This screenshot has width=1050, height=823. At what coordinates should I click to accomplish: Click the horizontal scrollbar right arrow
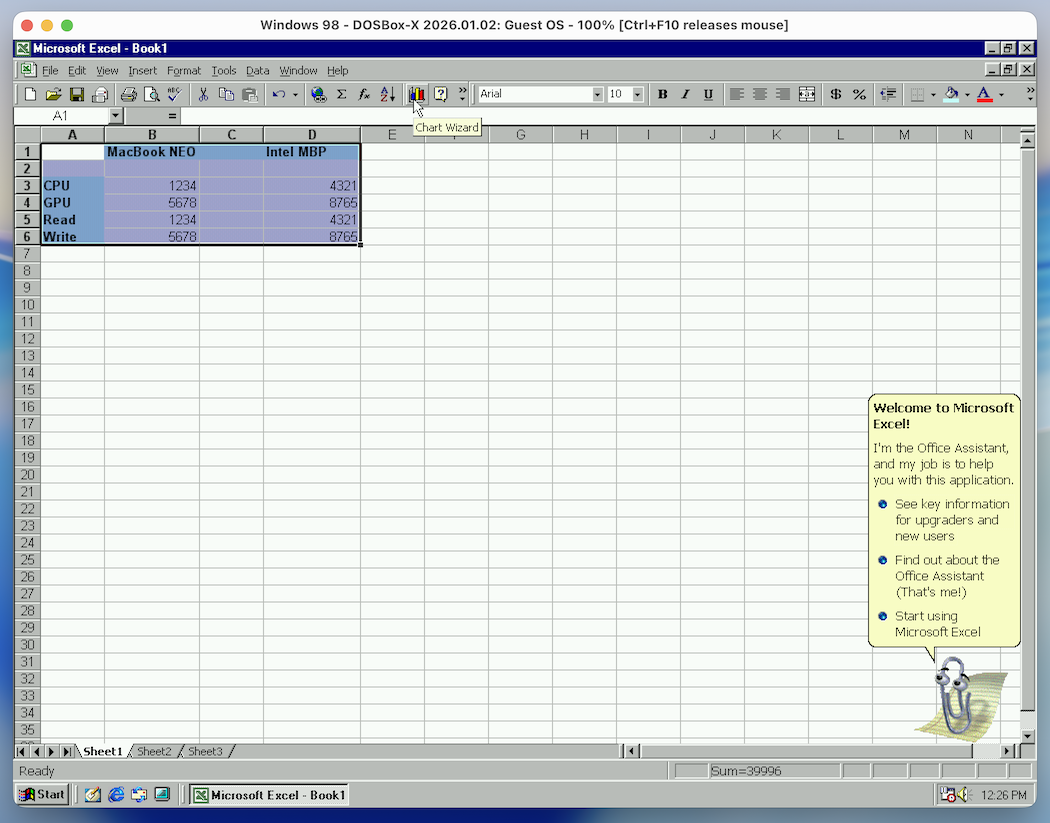[1007, 751]
